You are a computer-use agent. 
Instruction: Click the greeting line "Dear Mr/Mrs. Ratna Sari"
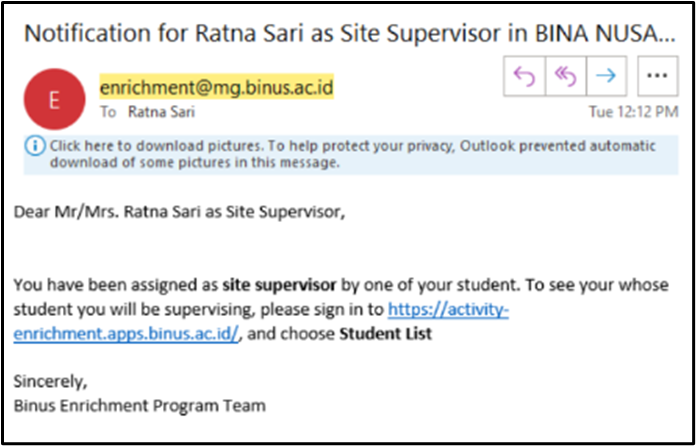click(x=179, y=213)
